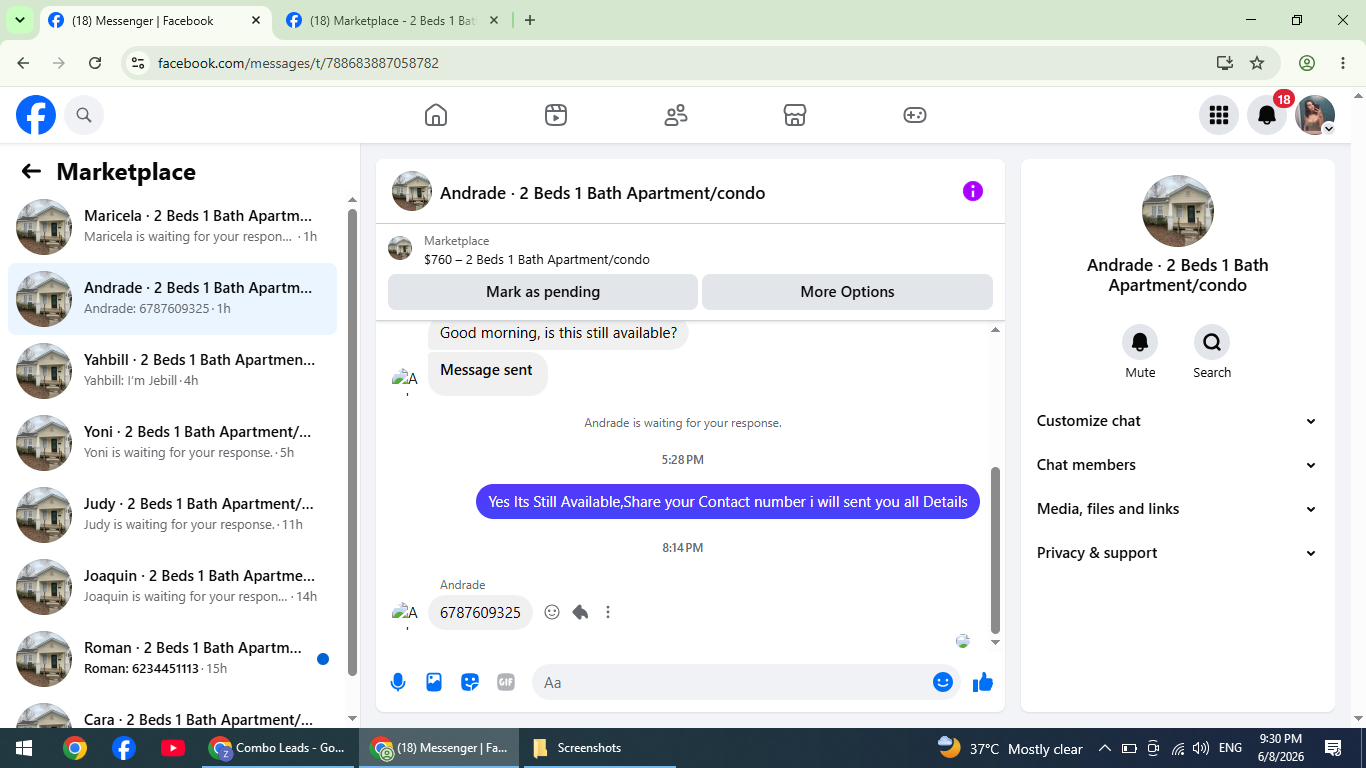Click the browser address bar URL

298,63
